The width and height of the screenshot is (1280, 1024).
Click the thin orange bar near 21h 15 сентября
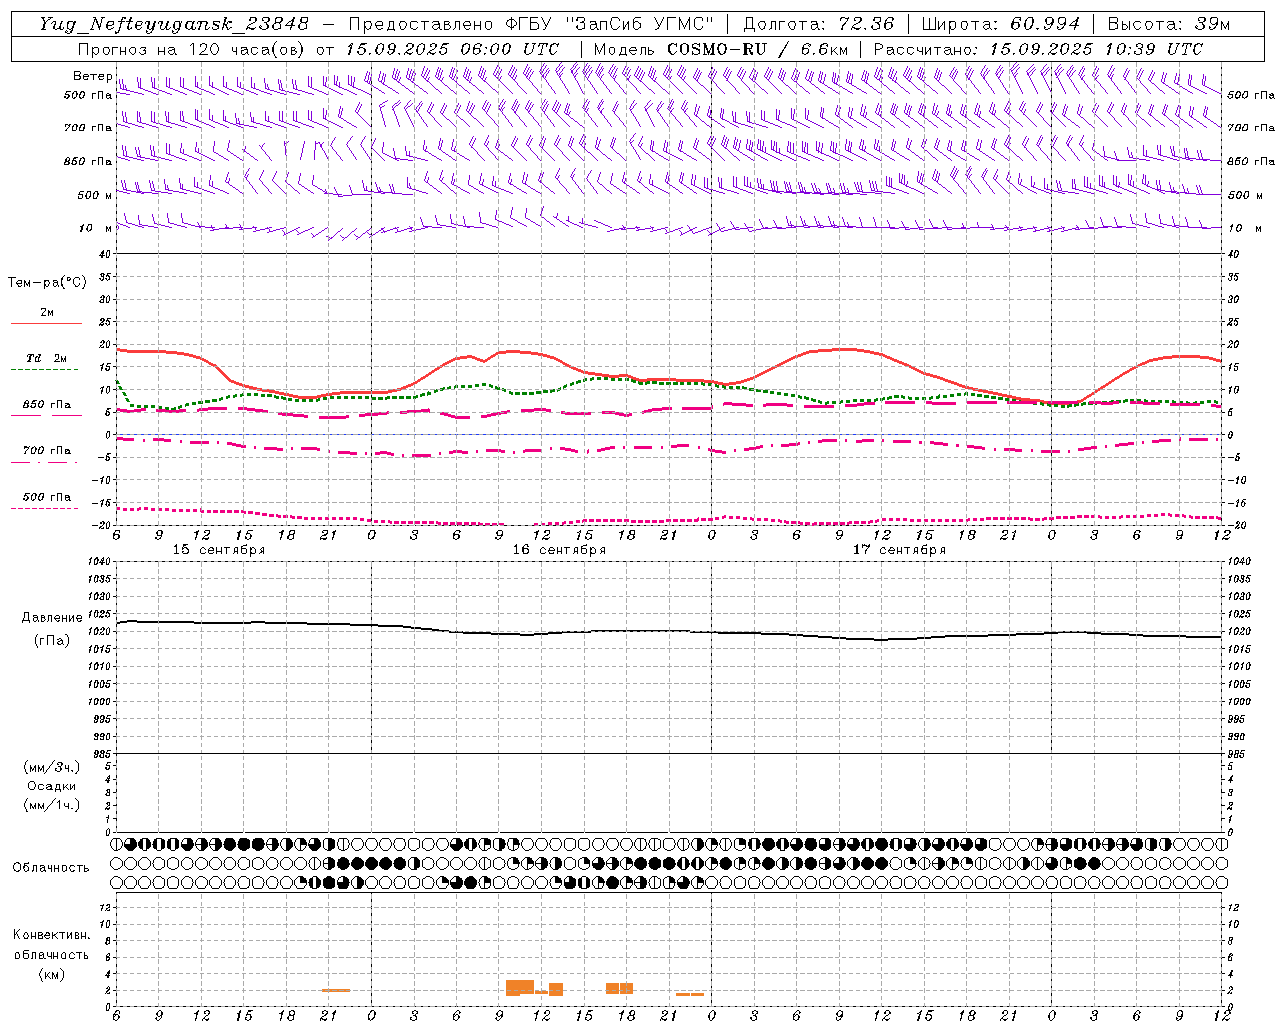[x=336, y=990]
